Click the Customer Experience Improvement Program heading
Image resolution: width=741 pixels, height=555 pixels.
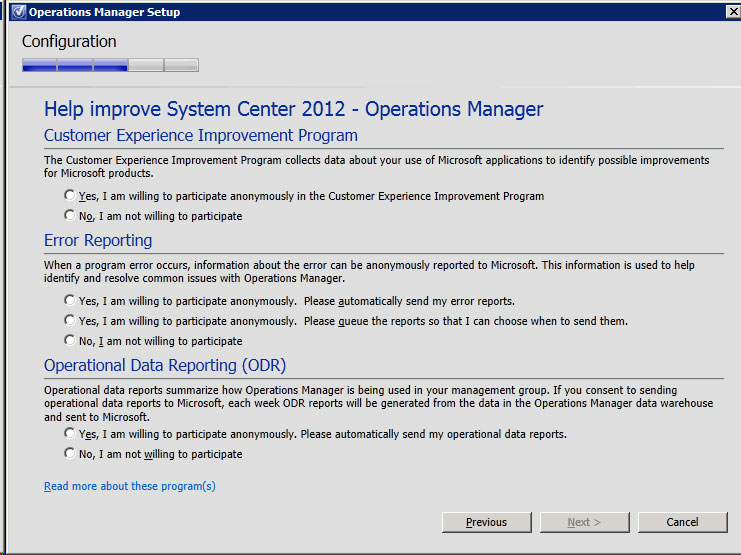pyautogui.click(x=200, y=136)
